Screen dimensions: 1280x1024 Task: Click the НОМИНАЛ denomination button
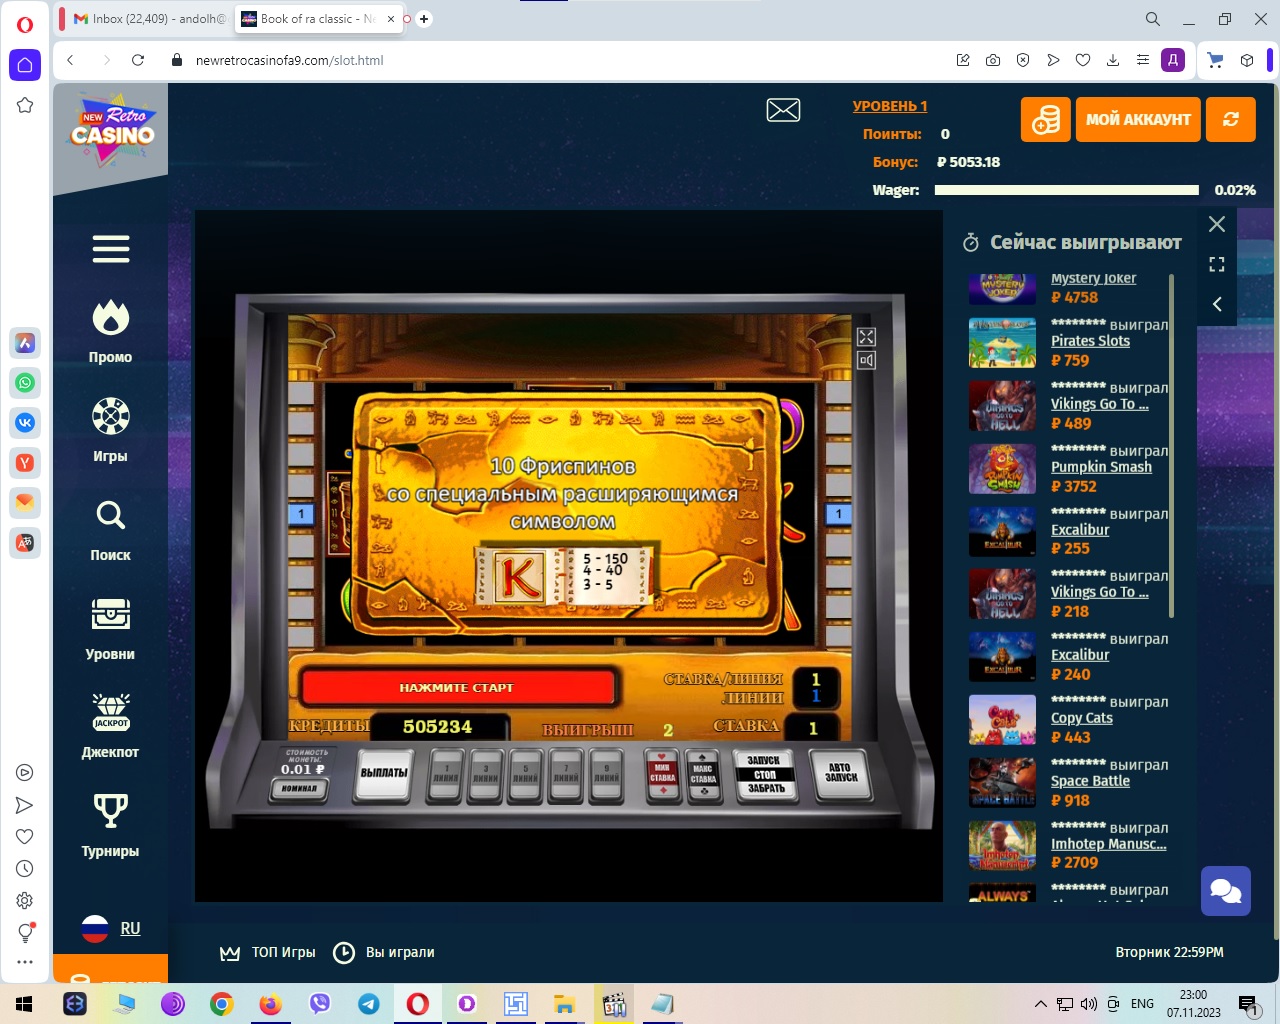pyautogui.click(x=299, y=789)
